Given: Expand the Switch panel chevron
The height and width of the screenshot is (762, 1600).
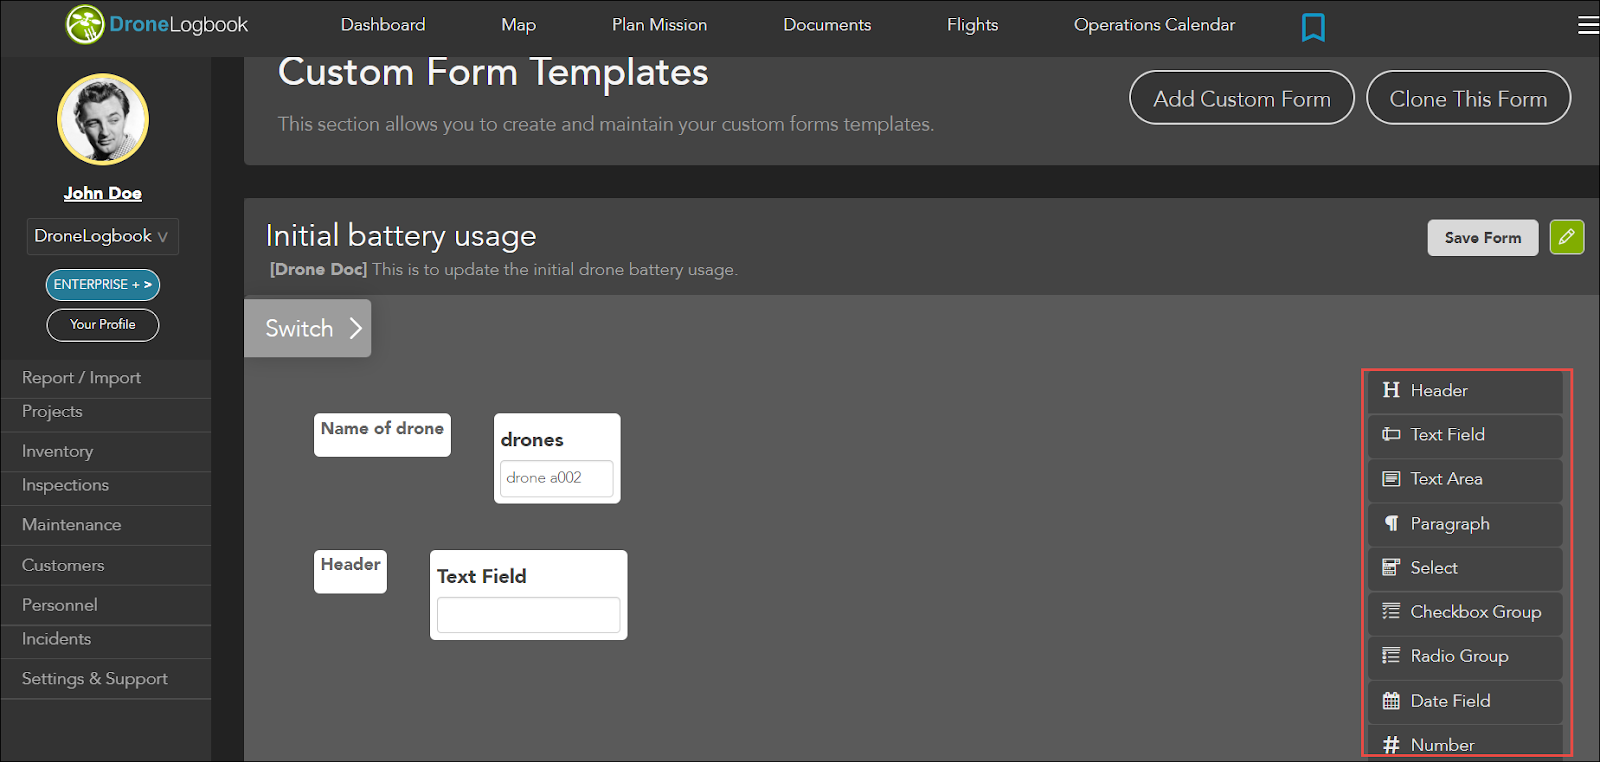Looking at the screenshot, I should 355,328.
